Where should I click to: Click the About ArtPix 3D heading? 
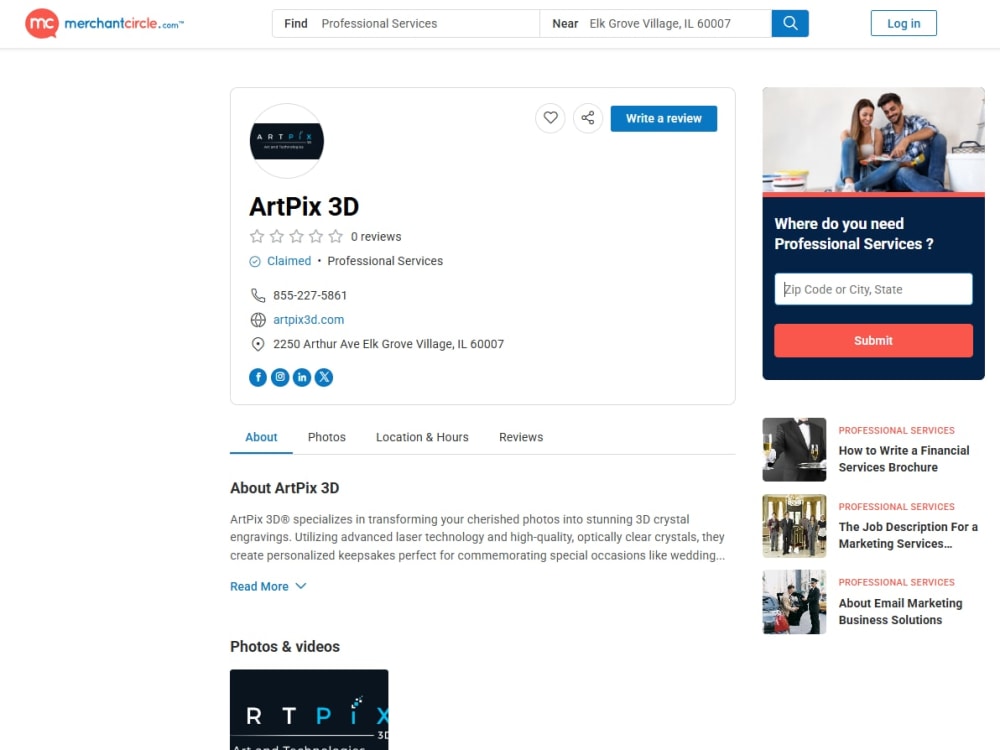click(284, 488)
